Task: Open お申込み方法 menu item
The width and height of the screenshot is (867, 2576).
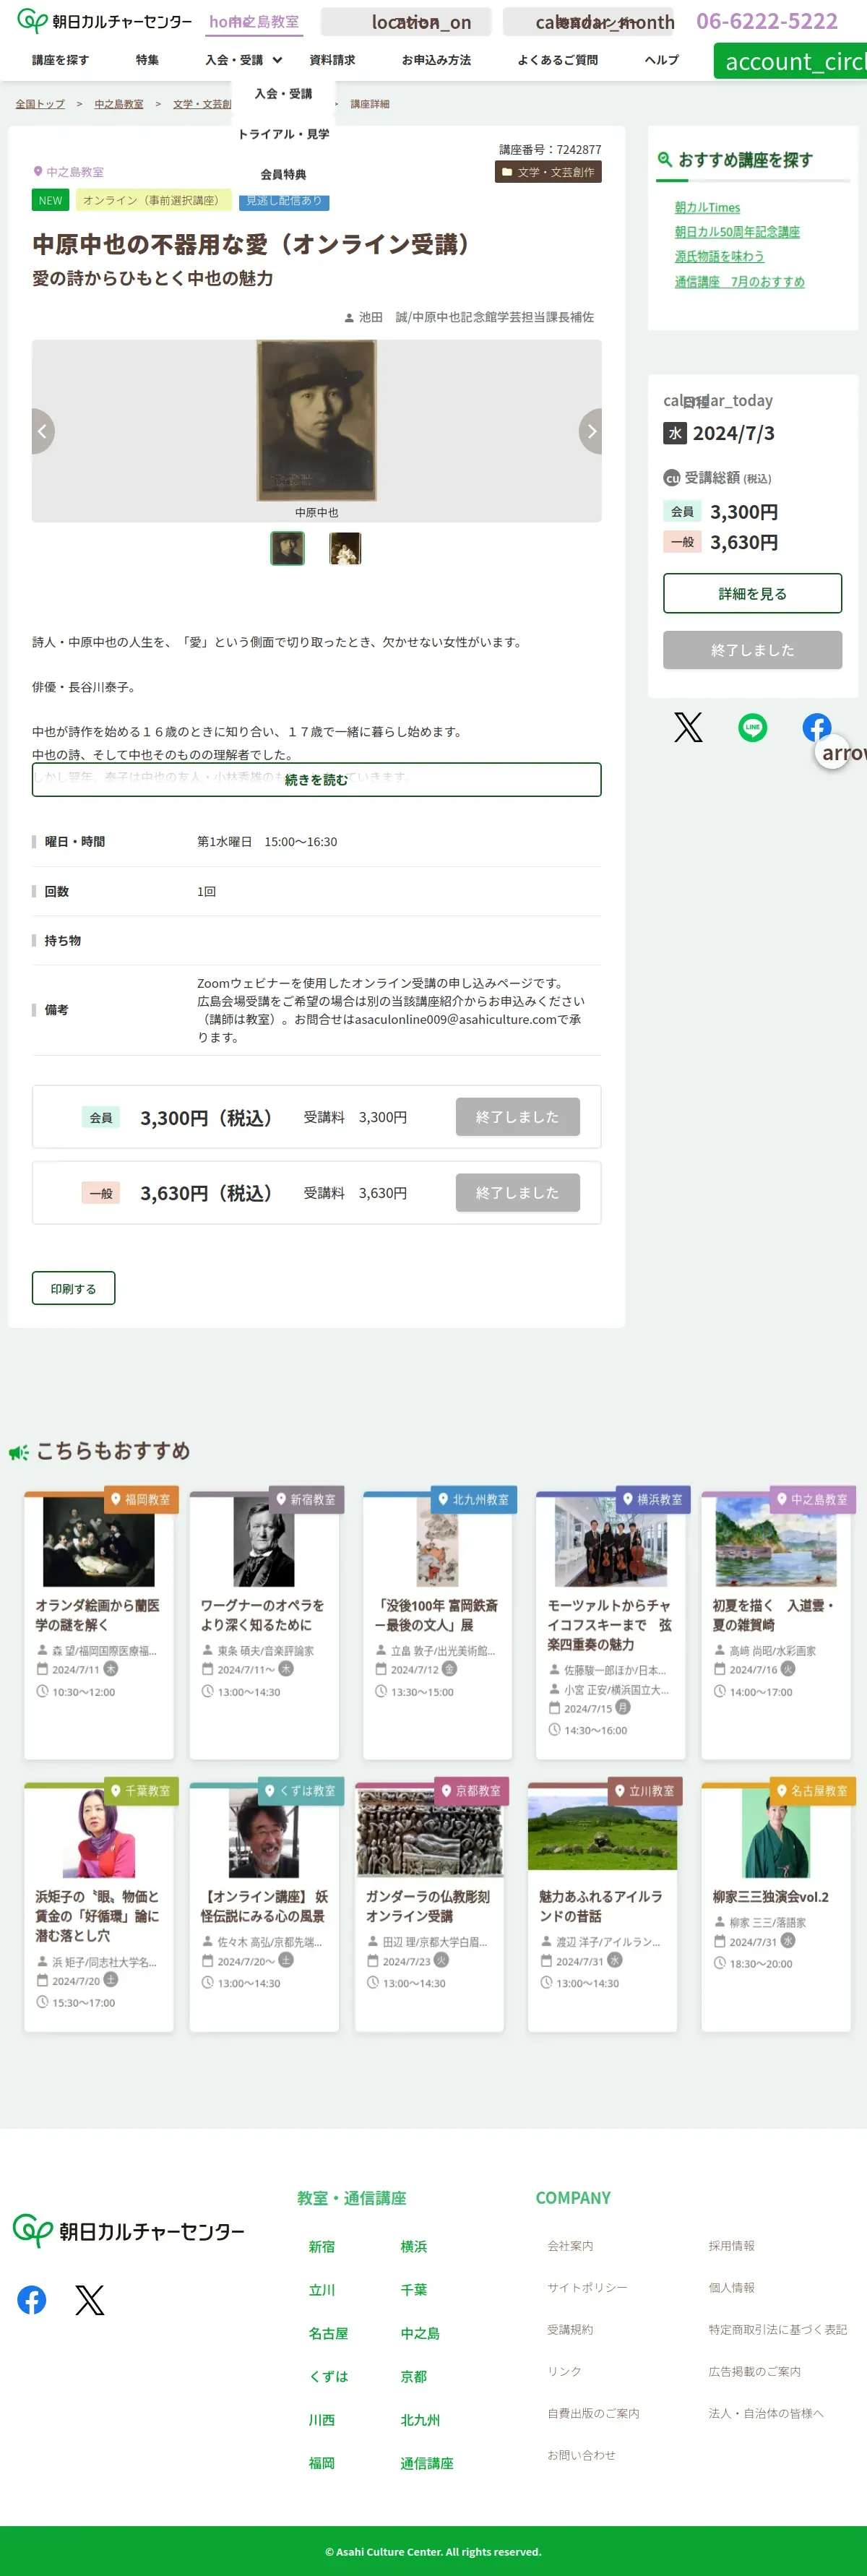Action: tap(436, 60)
